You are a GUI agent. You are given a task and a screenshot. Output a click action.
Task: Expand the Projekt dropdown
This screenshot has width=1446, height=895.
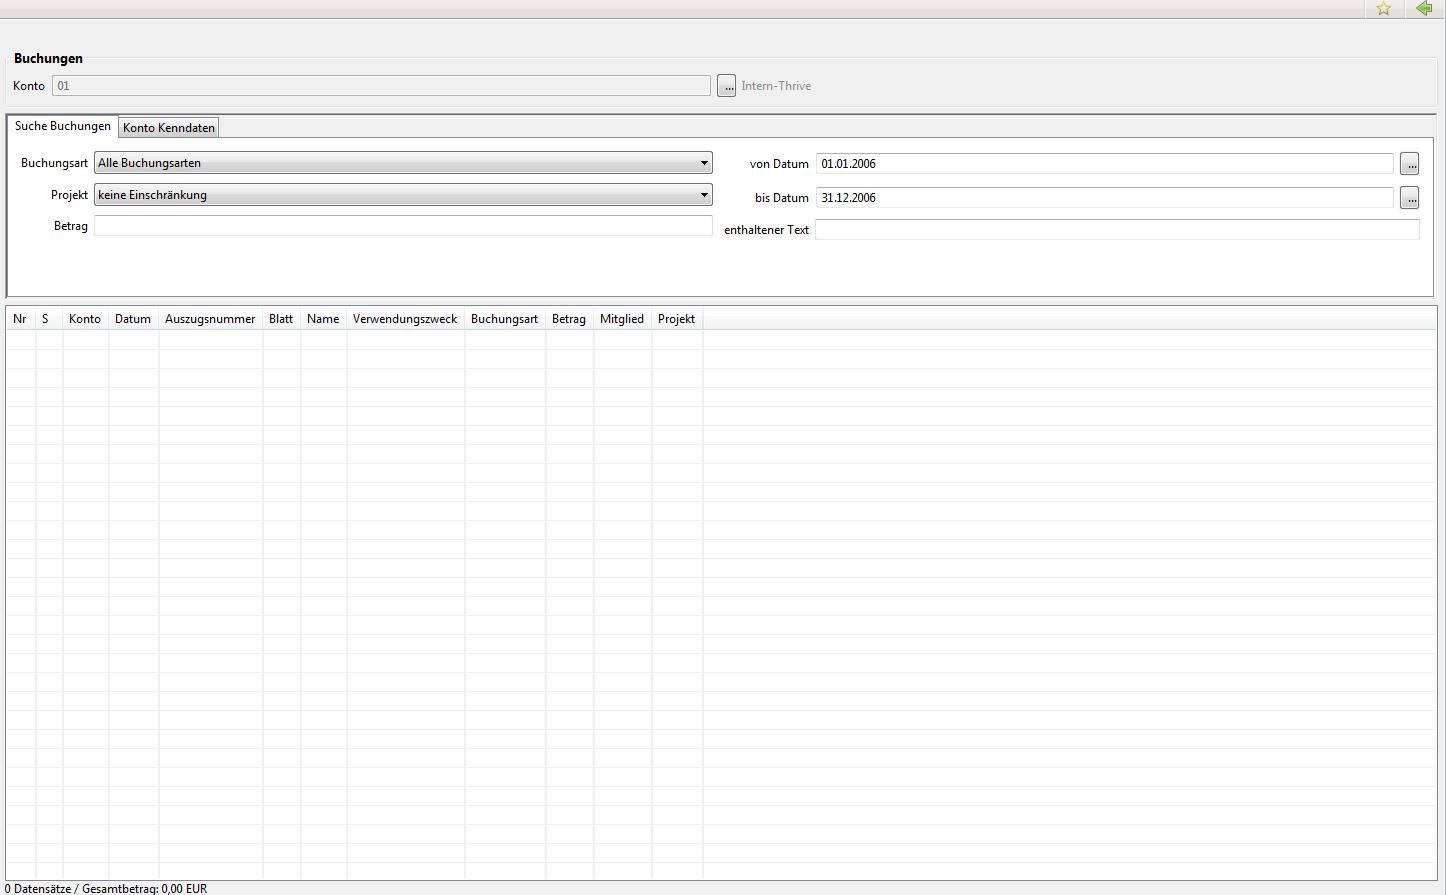pos(403,195)
